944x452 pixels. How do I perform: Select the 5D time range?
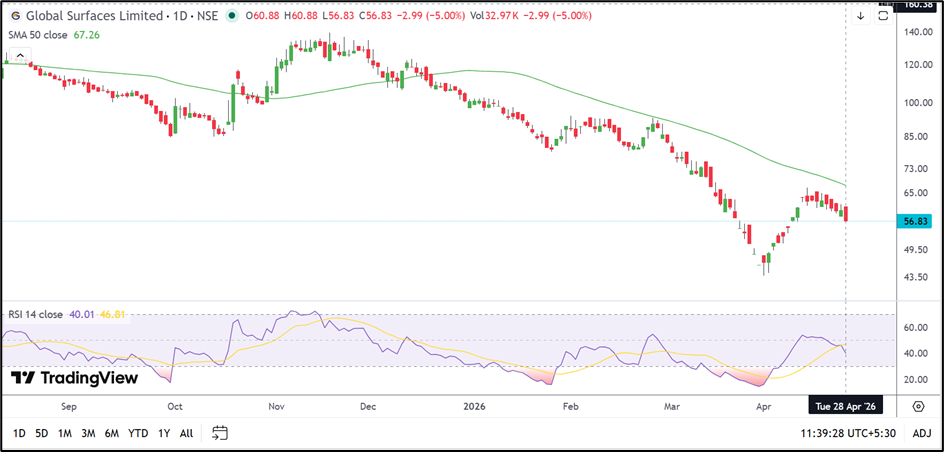(x=41, y=433)
